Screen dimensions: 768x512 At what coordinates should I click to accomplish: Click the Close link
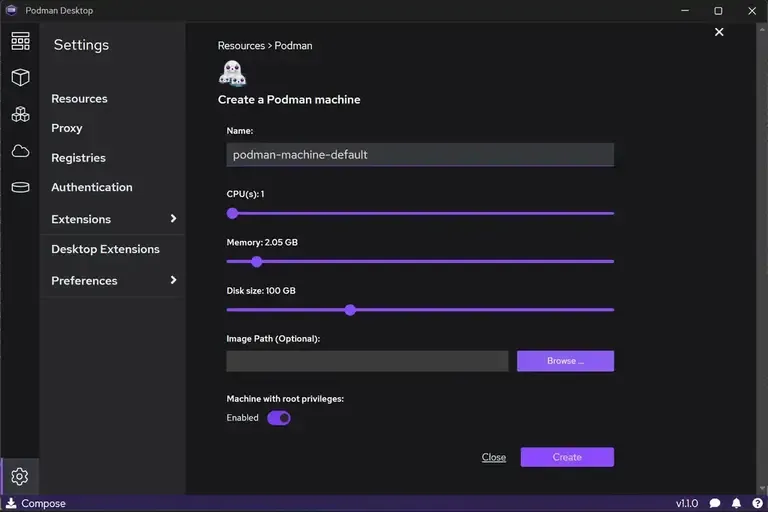(x=494, y=457)
